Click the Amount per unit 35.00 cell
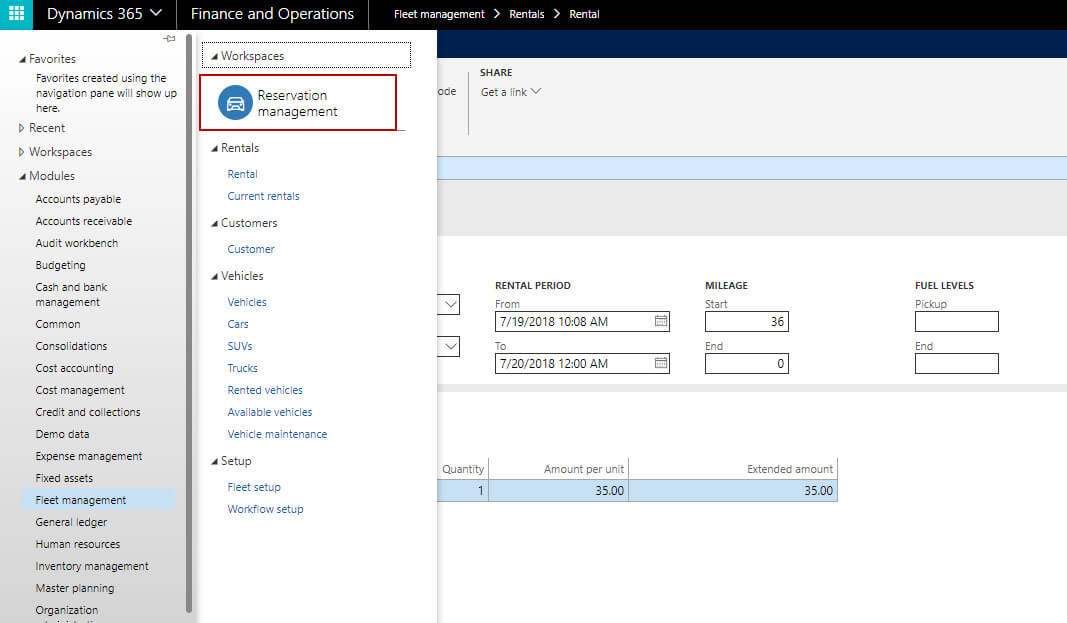 (x=559, y=490)
